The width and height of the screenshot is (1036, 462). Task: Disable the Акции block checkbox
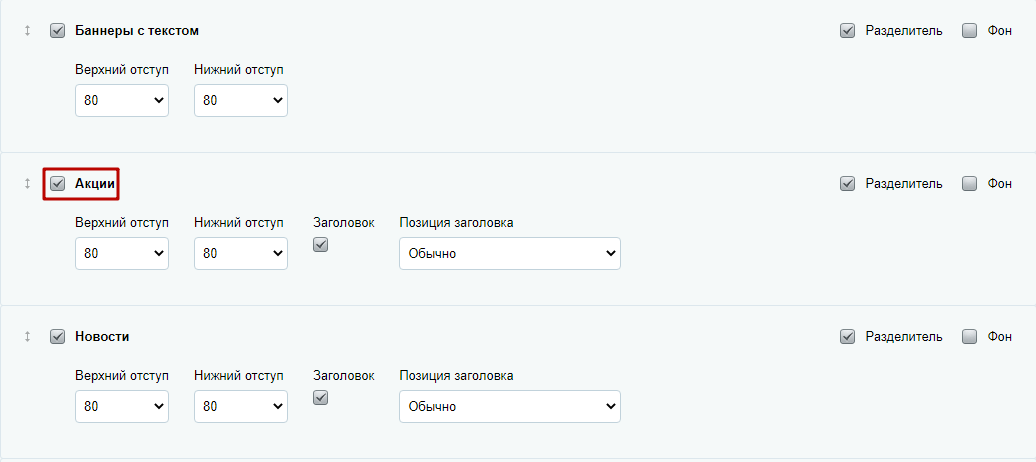pyautogui.click(x=57, y=184)
